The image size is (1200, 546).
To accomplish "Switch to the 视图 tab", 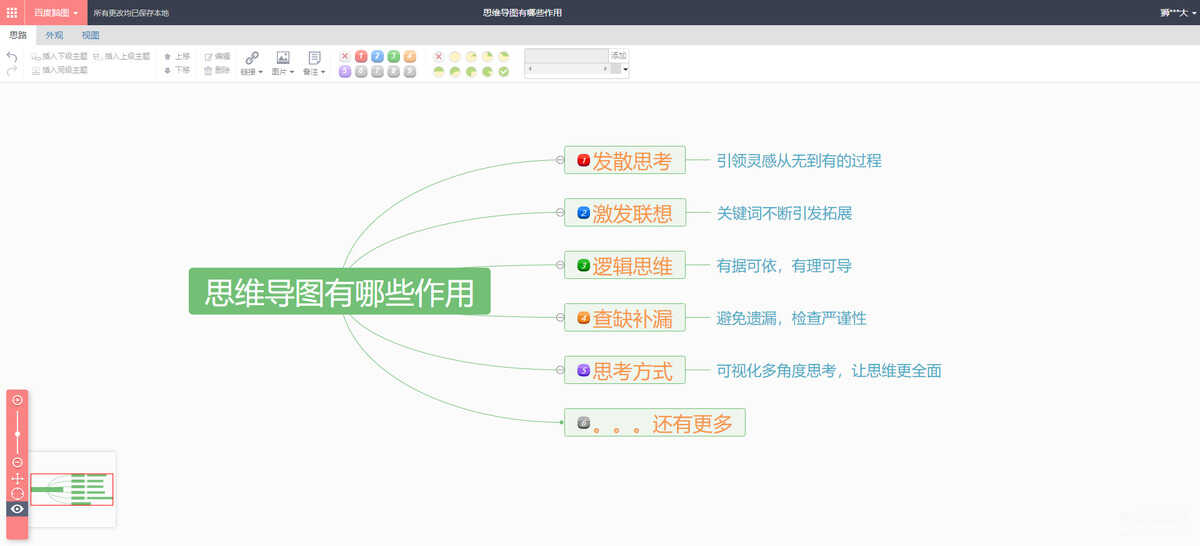I will 90,35.
